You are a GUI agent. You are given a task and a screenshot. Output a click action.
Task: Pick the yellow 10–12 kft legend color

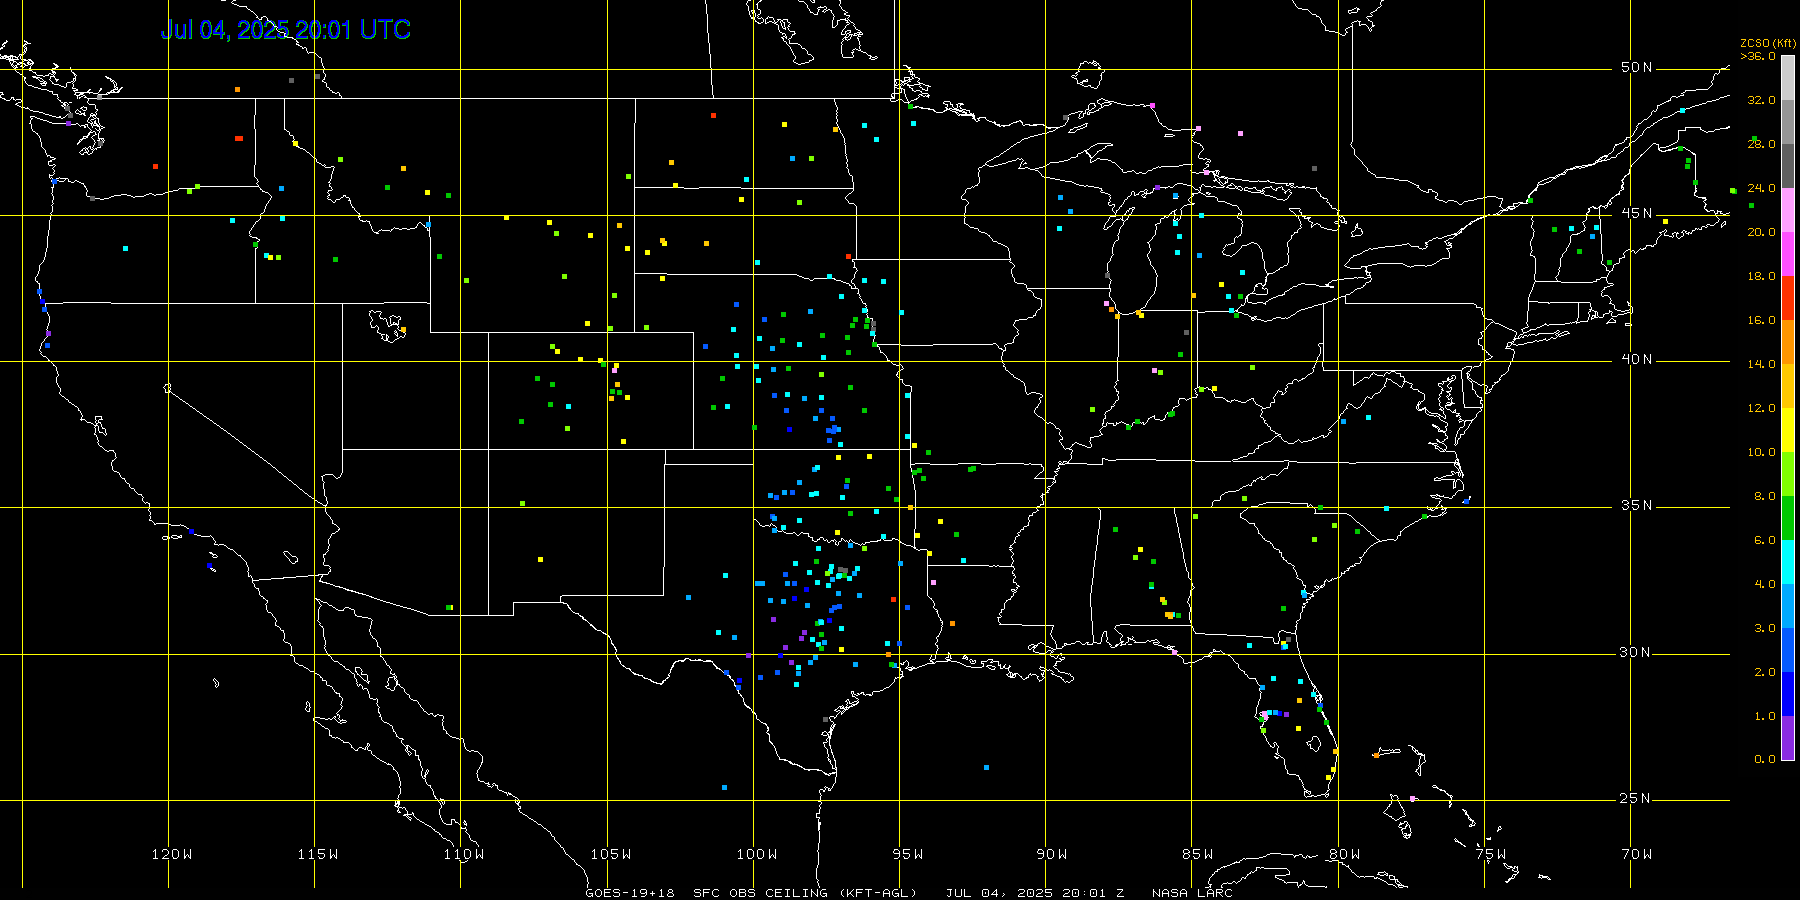tap(1788, 430)
